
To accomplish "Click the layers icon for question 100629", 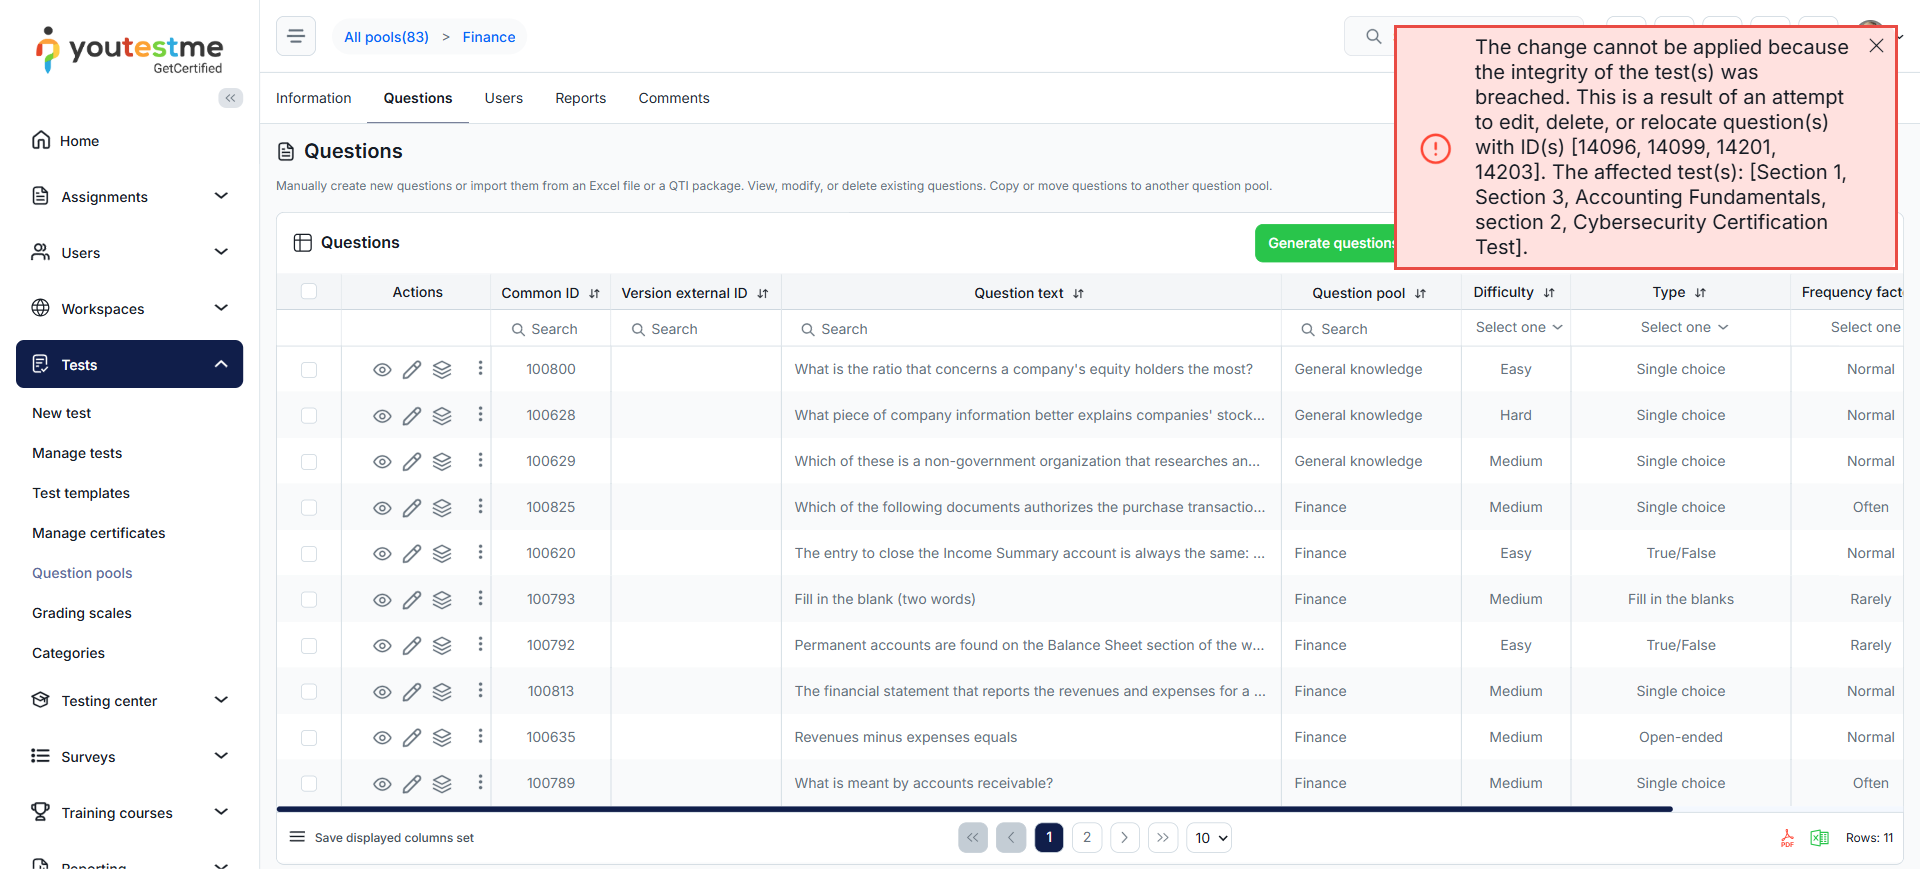I will [x=442, y=462].
